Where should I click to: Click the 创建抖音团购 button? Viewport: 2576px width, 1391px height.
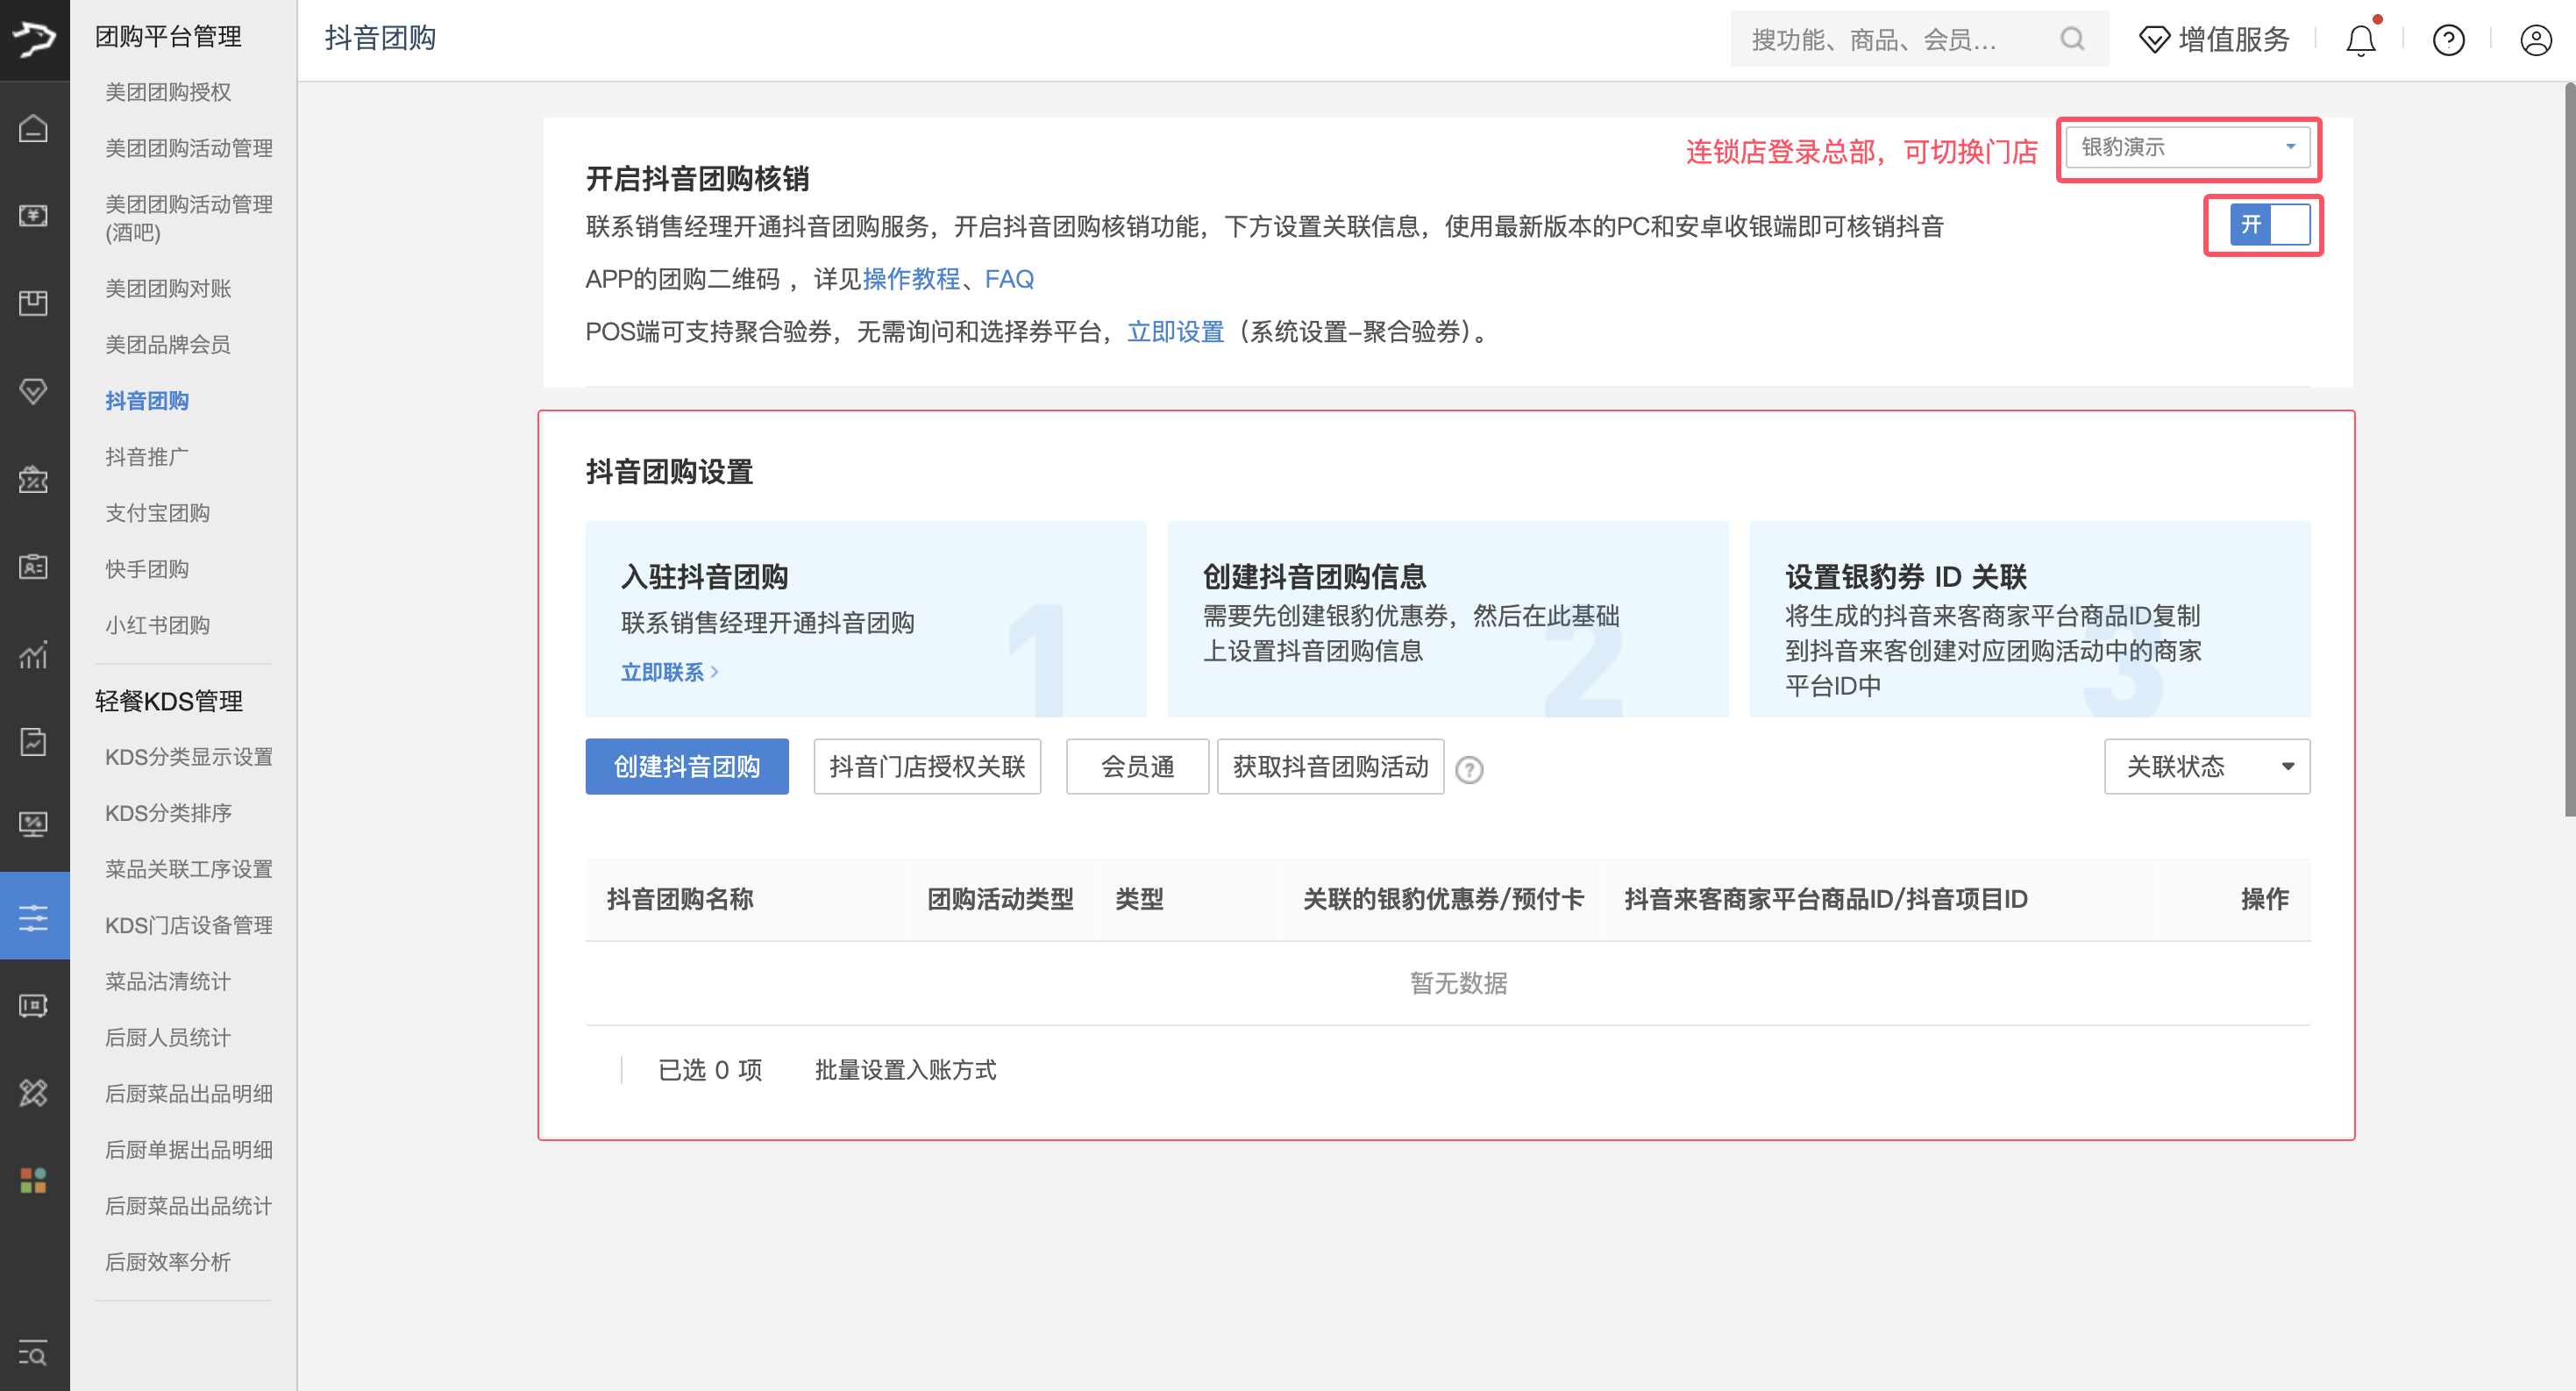coord(687,766)
